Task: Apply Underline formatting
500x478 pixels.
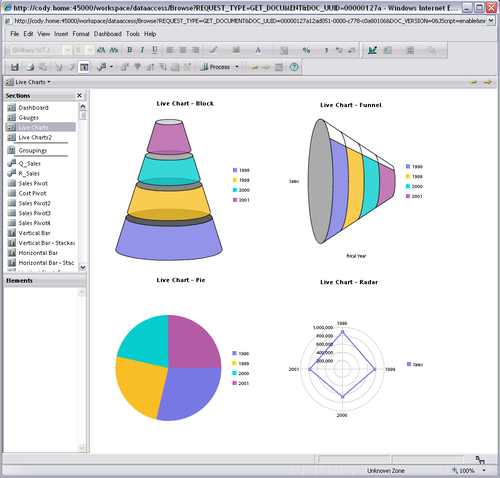Action: point(155,50)
